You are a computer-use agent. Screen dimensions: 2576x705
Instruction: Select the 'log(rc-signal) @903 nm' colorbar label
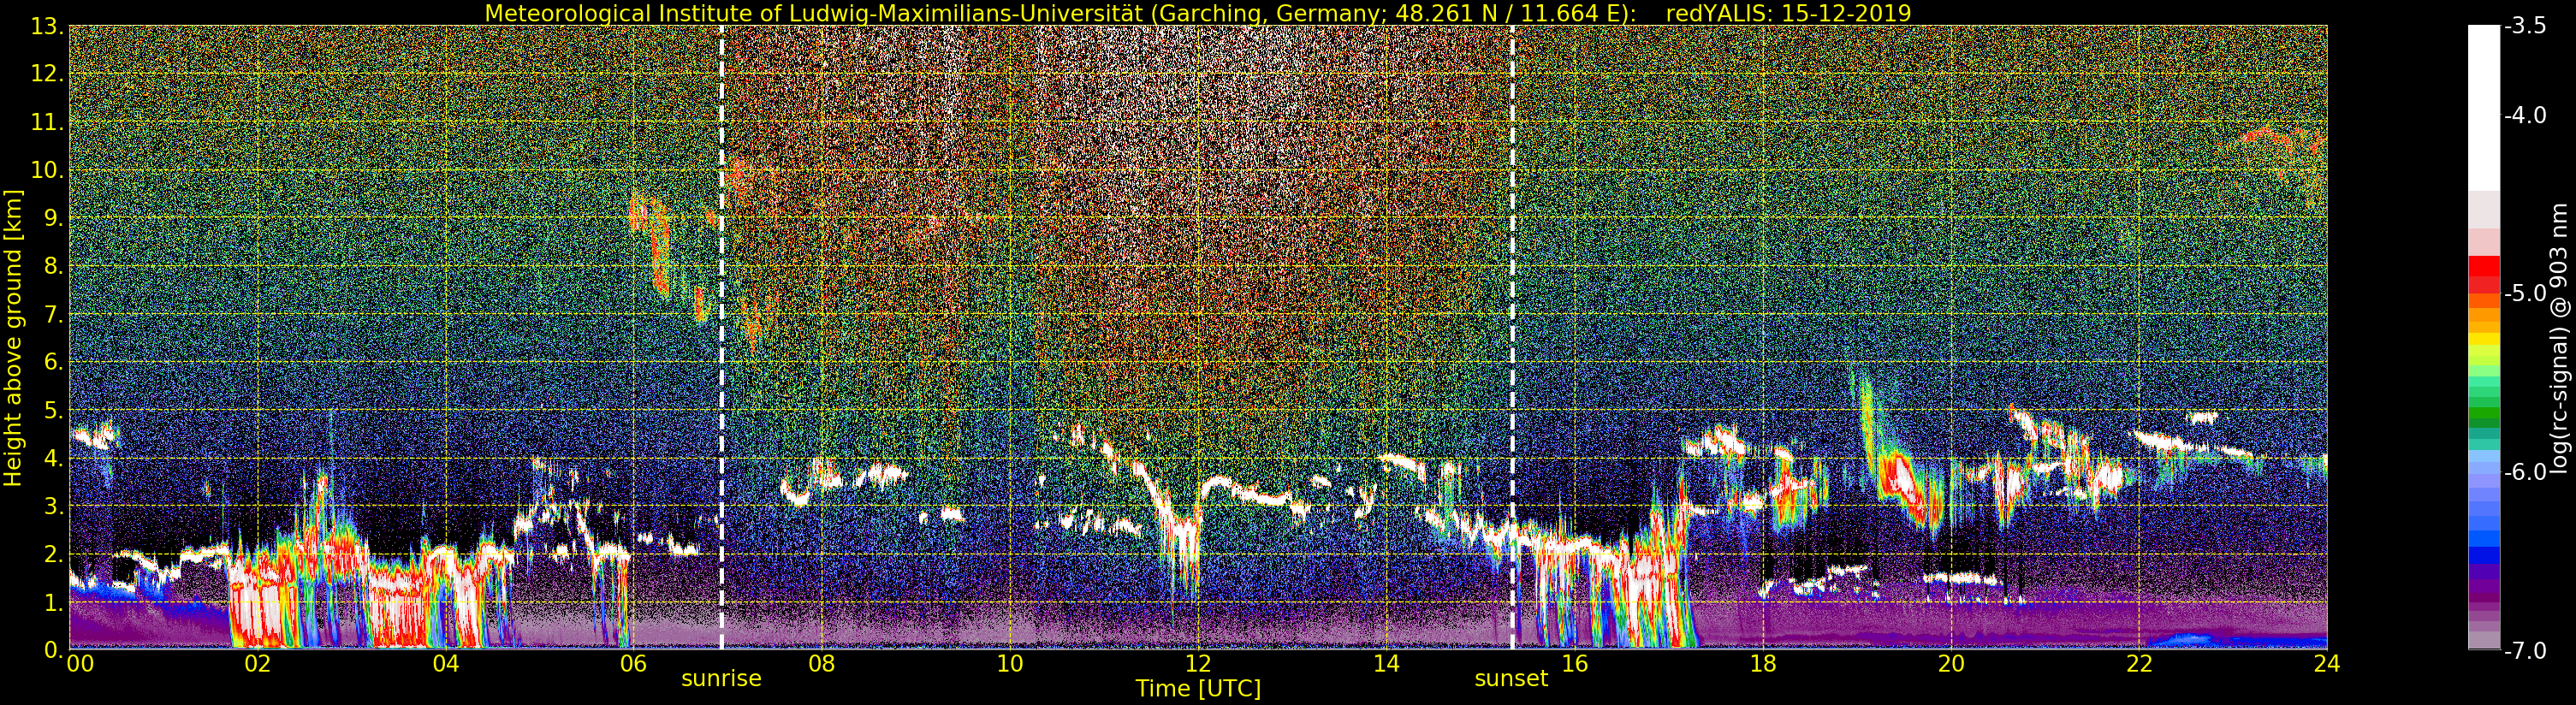[2560, 338]
